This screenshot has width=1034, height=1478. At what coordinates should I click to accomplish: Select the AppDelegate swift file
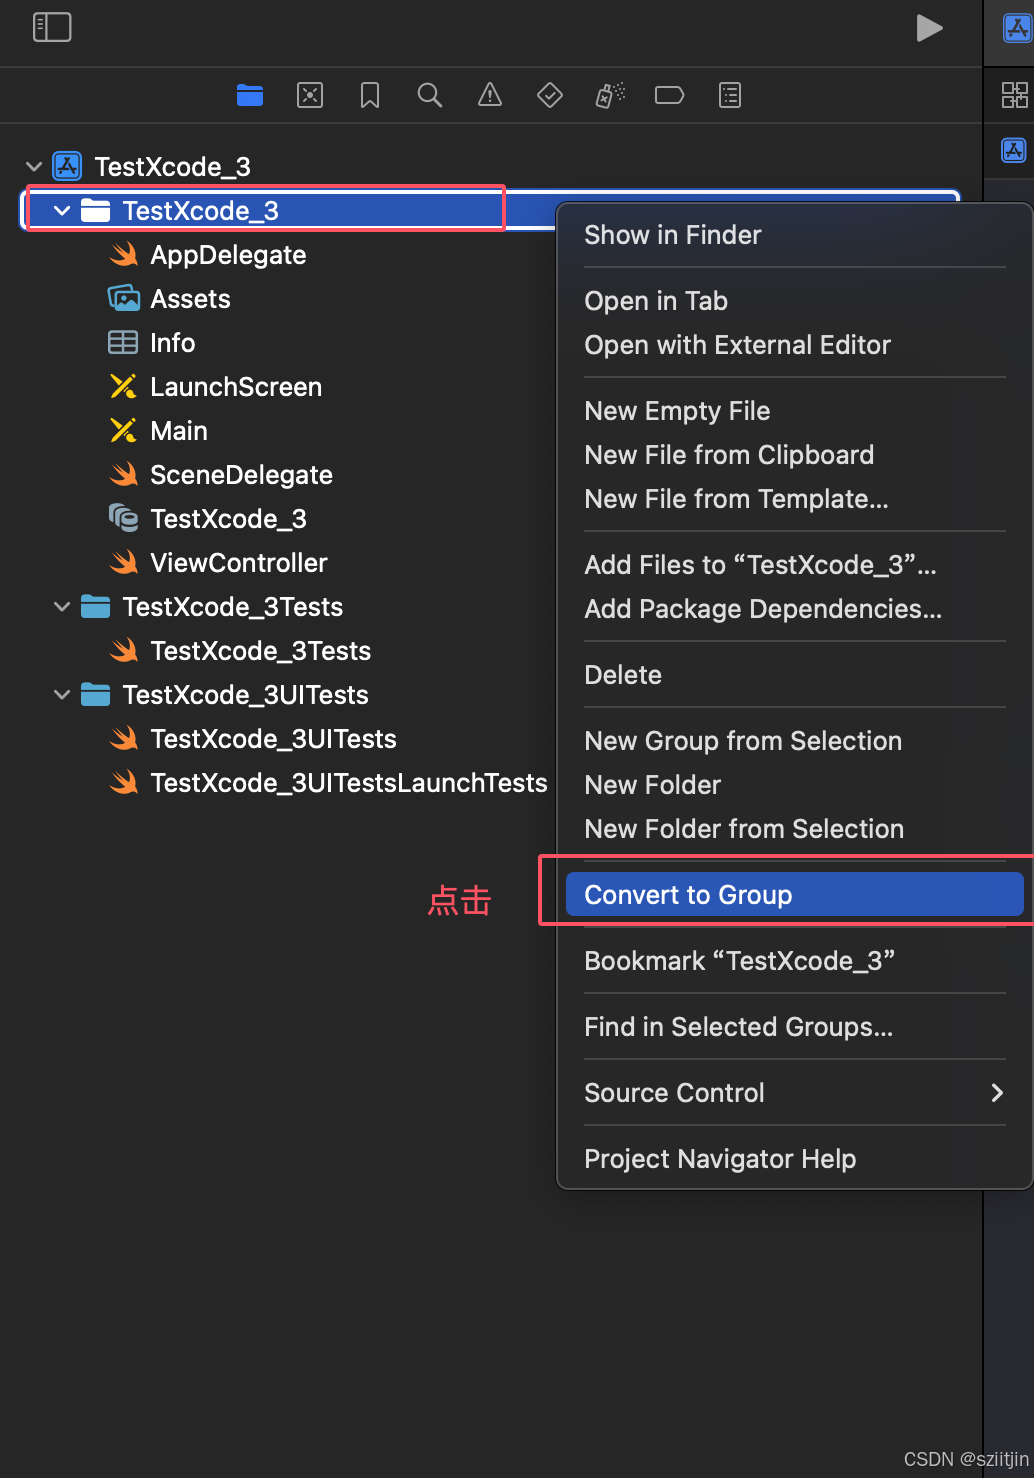coord(228,254)
